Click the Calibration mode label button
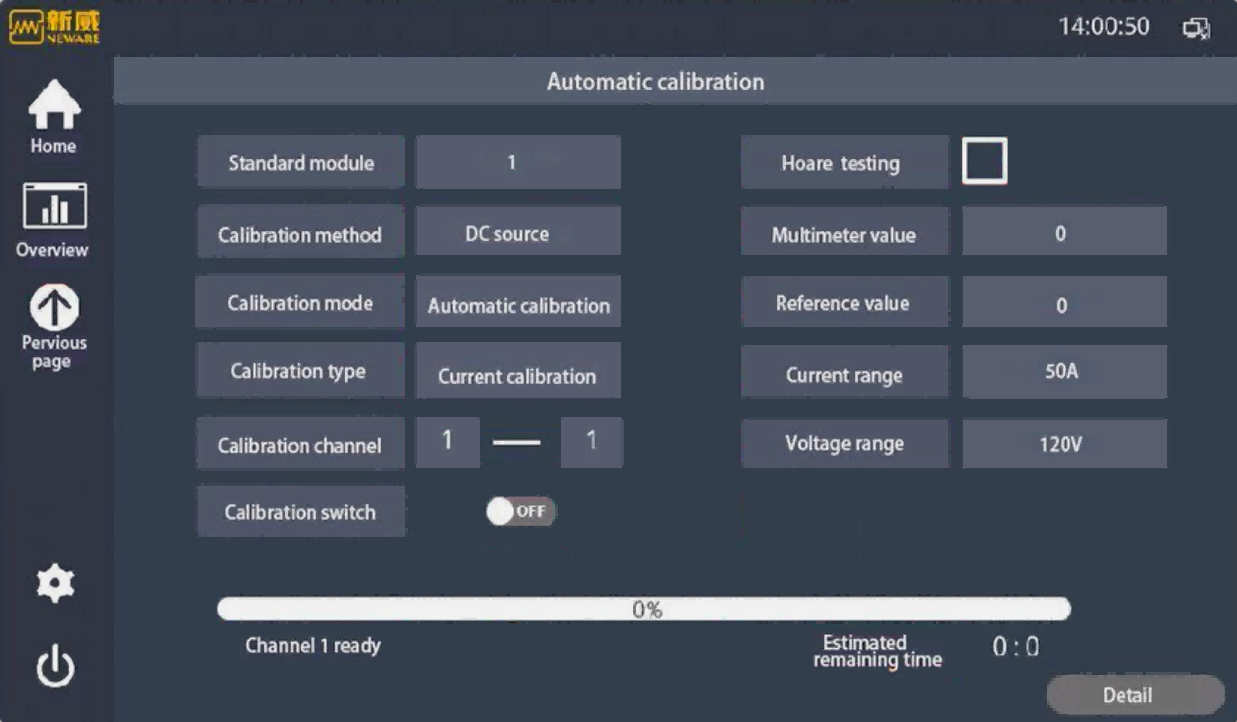Screen dimensions: 1237x722 coord(301,302)
